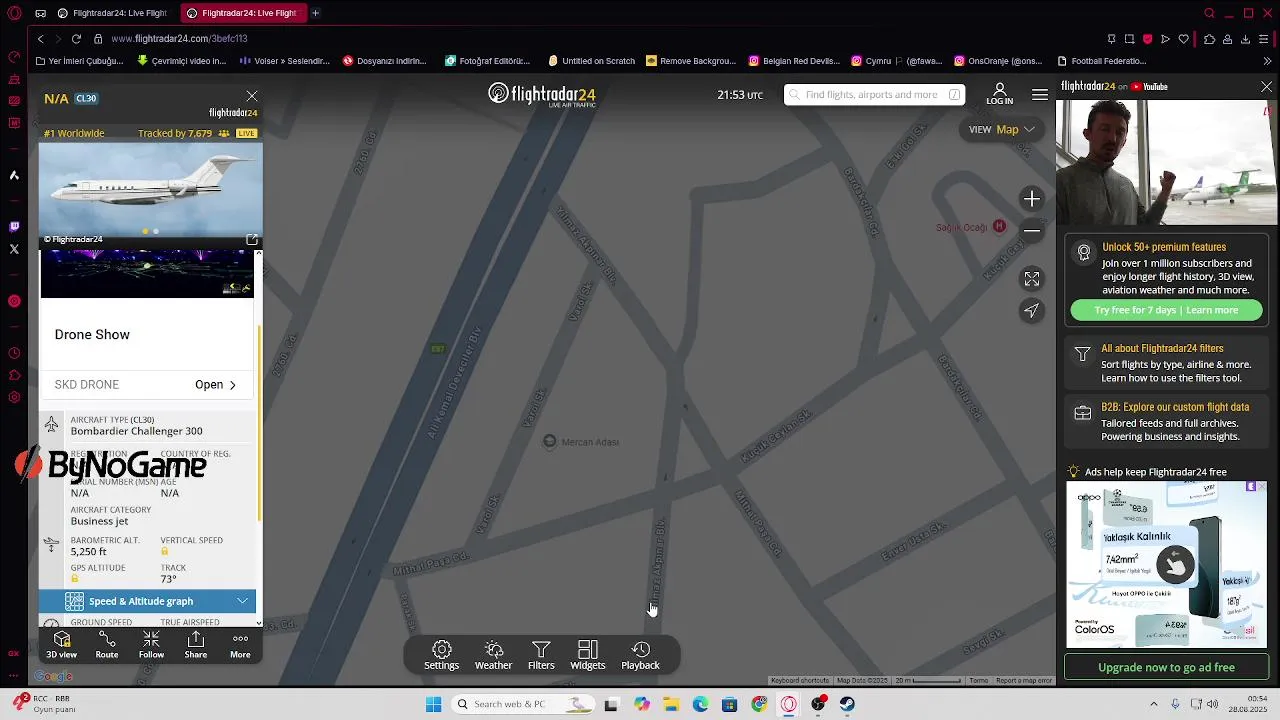The height and width of the screenshot is (720, 1280).
Task: Open the Log in account menu
Action: tap(999, 95)
